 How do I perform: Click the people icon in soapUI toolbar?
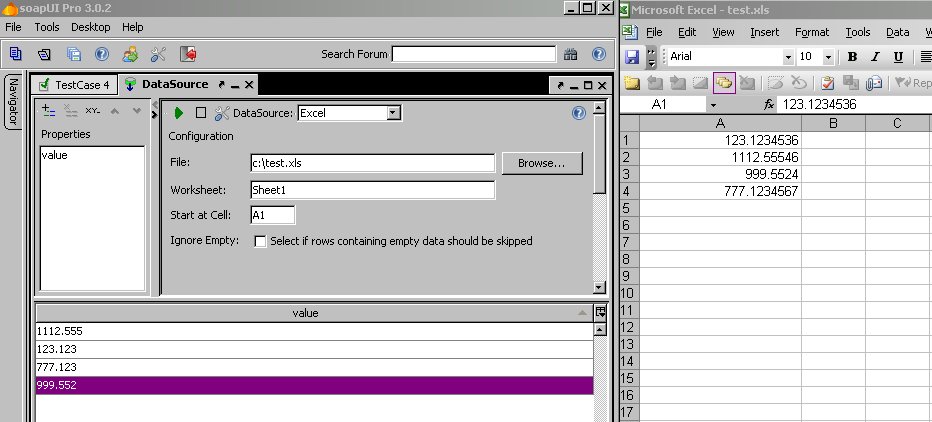pos(130,54)
